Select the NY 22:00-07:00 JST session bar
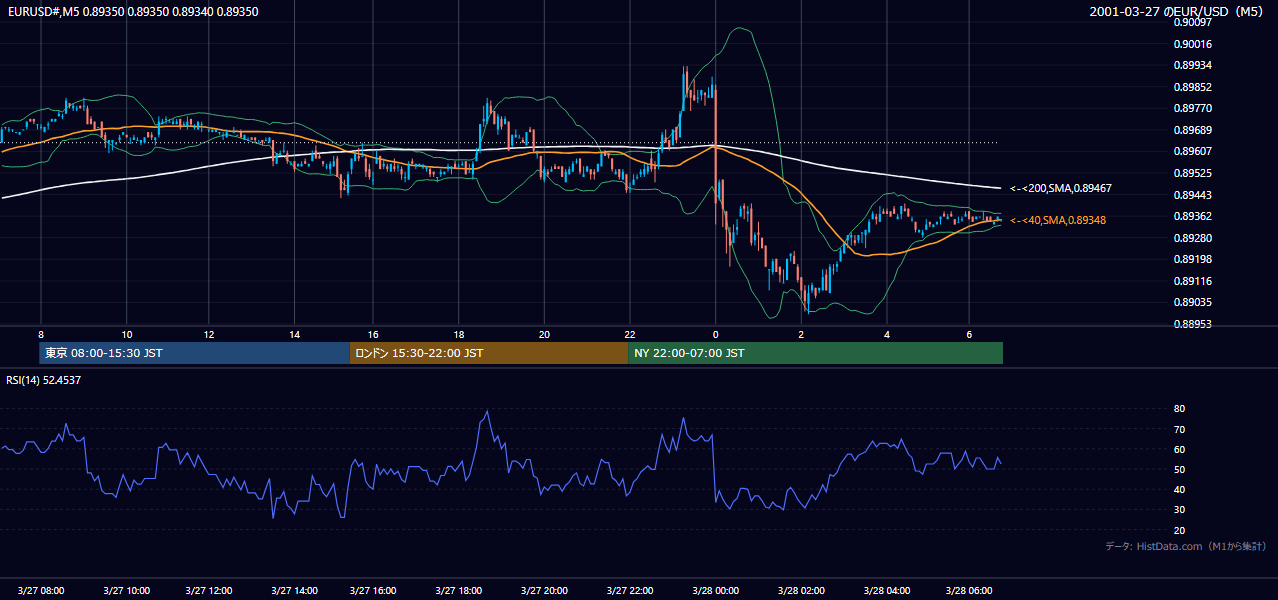Image resolution: width=1278 pixels, height=600 pixels. pos(815,353)
